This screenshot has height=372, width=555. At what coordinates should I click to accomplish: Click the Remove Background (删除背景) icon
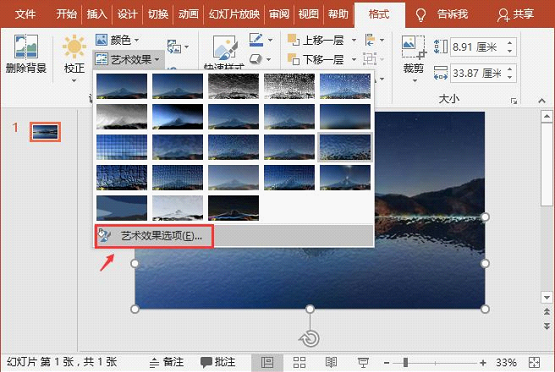(x=26, y=46)
